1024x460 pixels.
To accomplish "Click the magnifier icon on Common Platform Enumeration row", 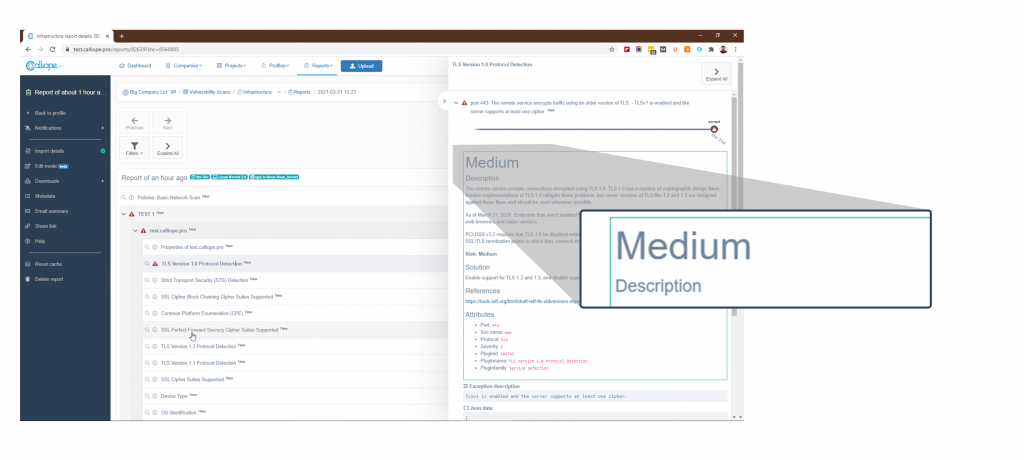I will (147, 313).
